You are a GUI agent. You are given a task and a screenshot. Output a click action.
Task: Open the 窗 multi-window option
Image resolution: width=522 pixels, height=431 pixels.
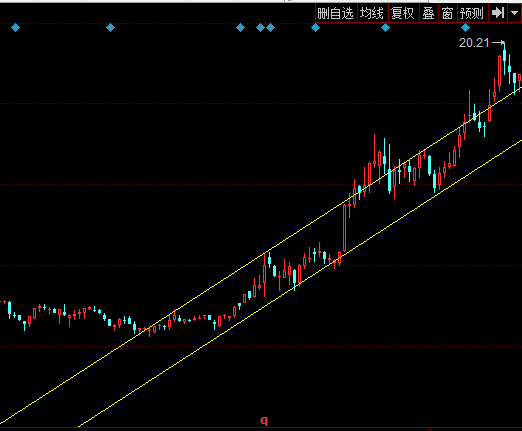(x=448, y=13)
